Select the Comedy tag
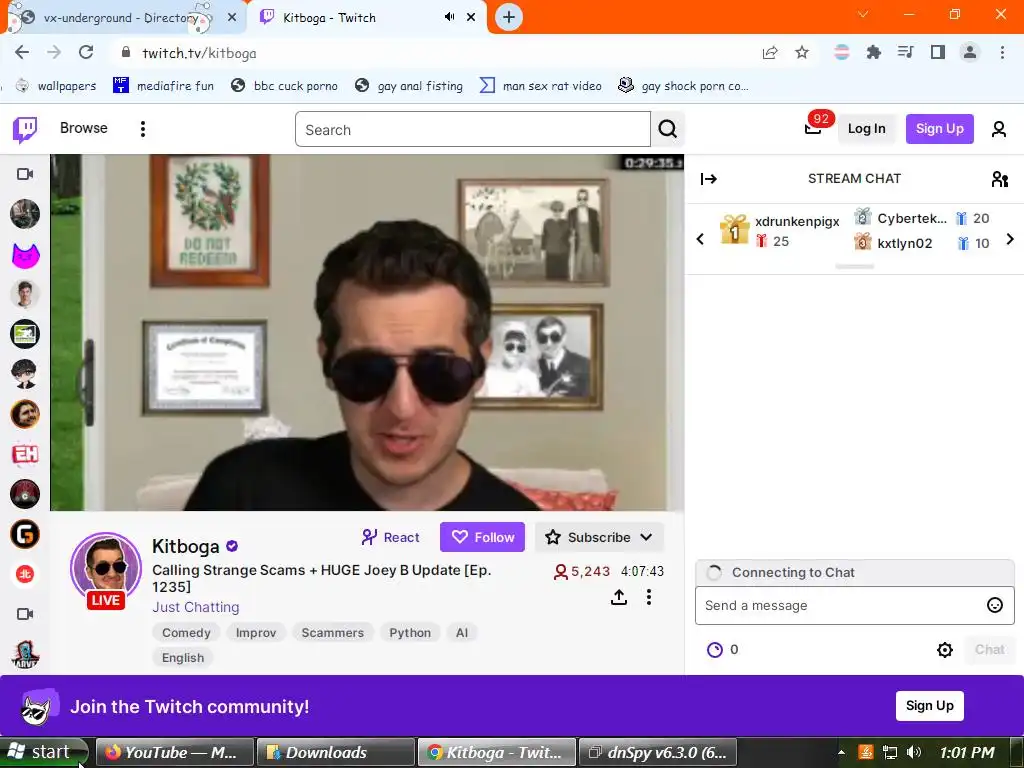The width and height of the screenshot is (1024, 768). tap(186, 632)
